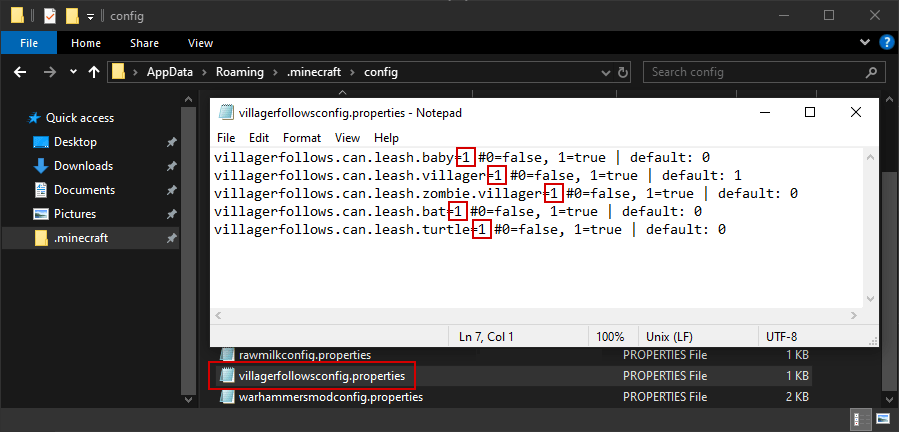Open Notepad's Format menu
The height and width of the screenshot is (432, 899).
301,138
